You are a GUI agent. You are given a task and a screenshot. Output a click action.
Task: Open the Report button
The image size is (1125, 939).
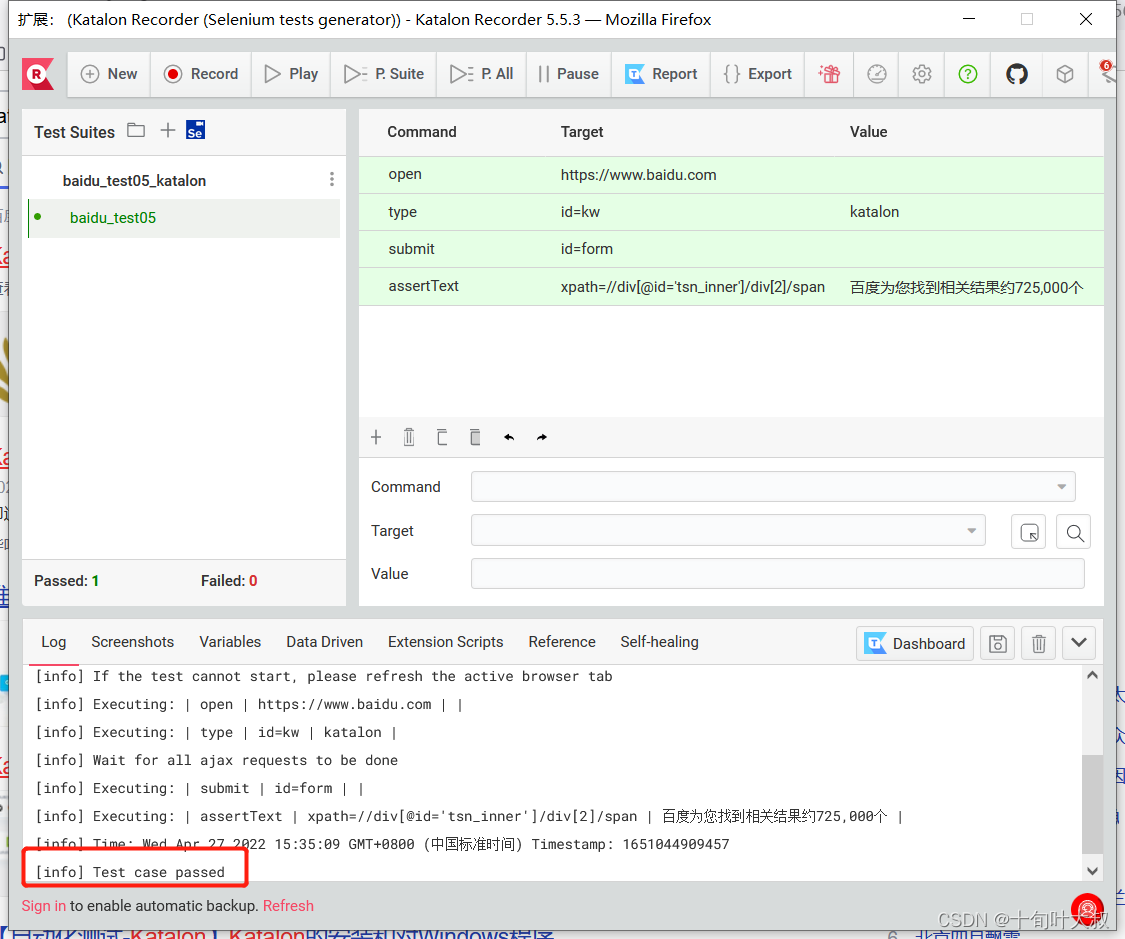(x=661, y=74)
